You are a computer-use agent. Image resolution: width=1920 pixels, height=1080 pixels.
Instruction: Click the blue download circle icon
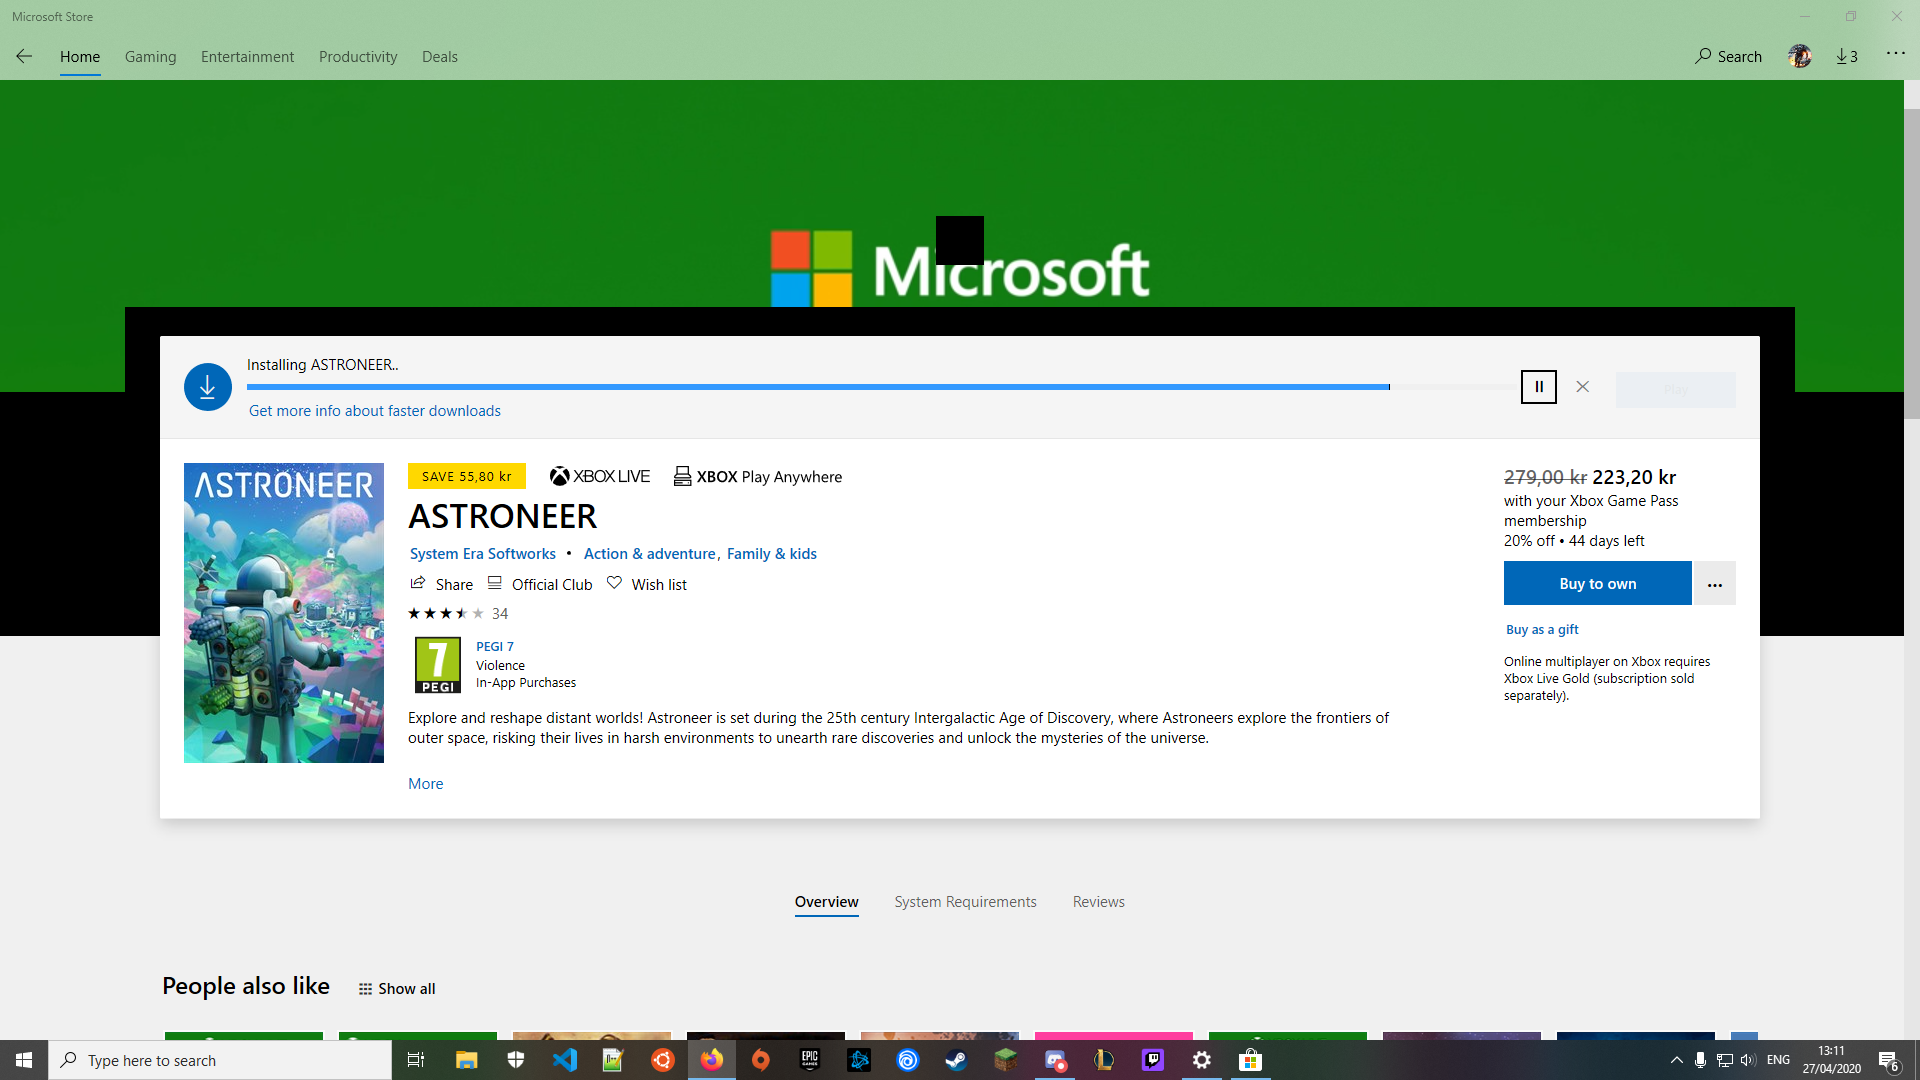pyautogui.click(x=208, y=387)
